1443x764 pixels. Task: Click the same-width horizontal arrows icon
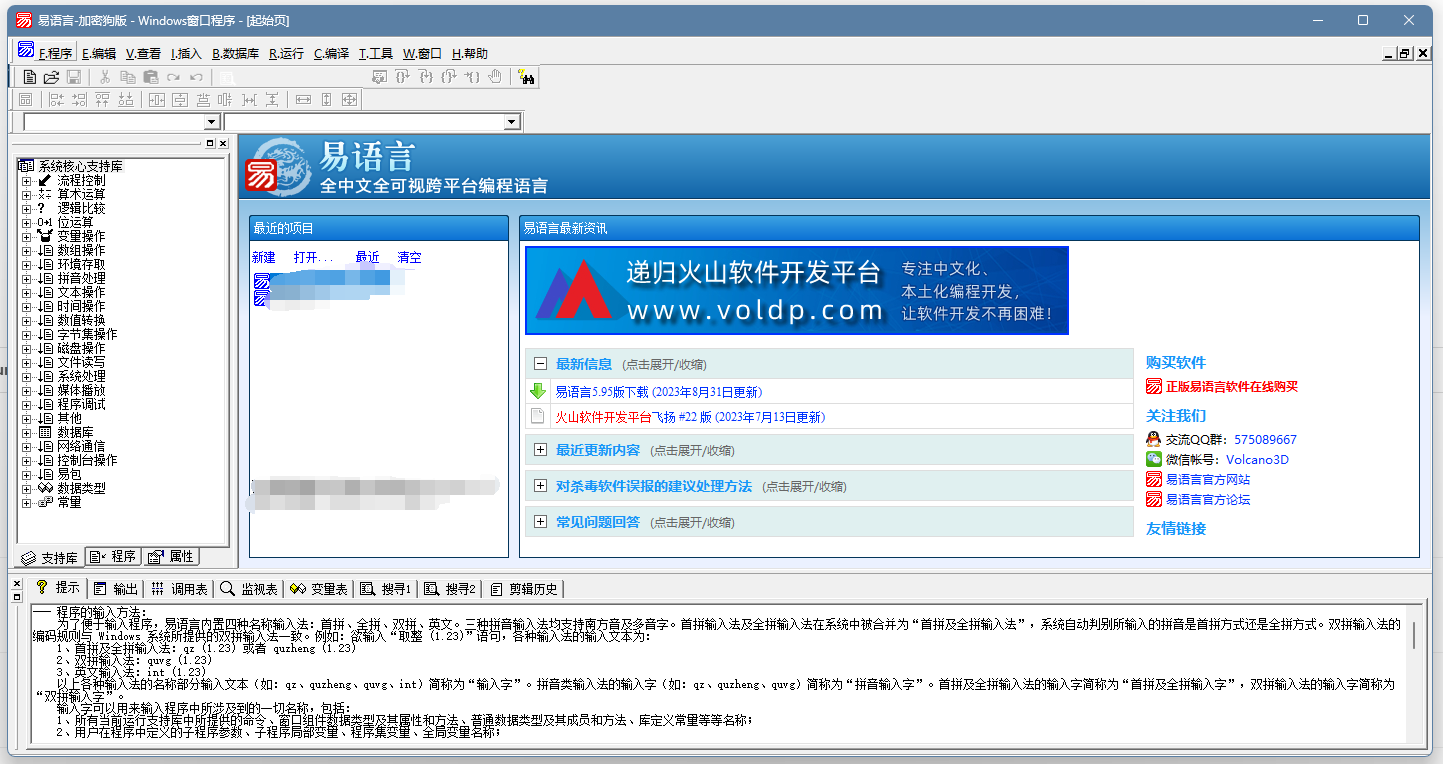(x=303, y=99)
